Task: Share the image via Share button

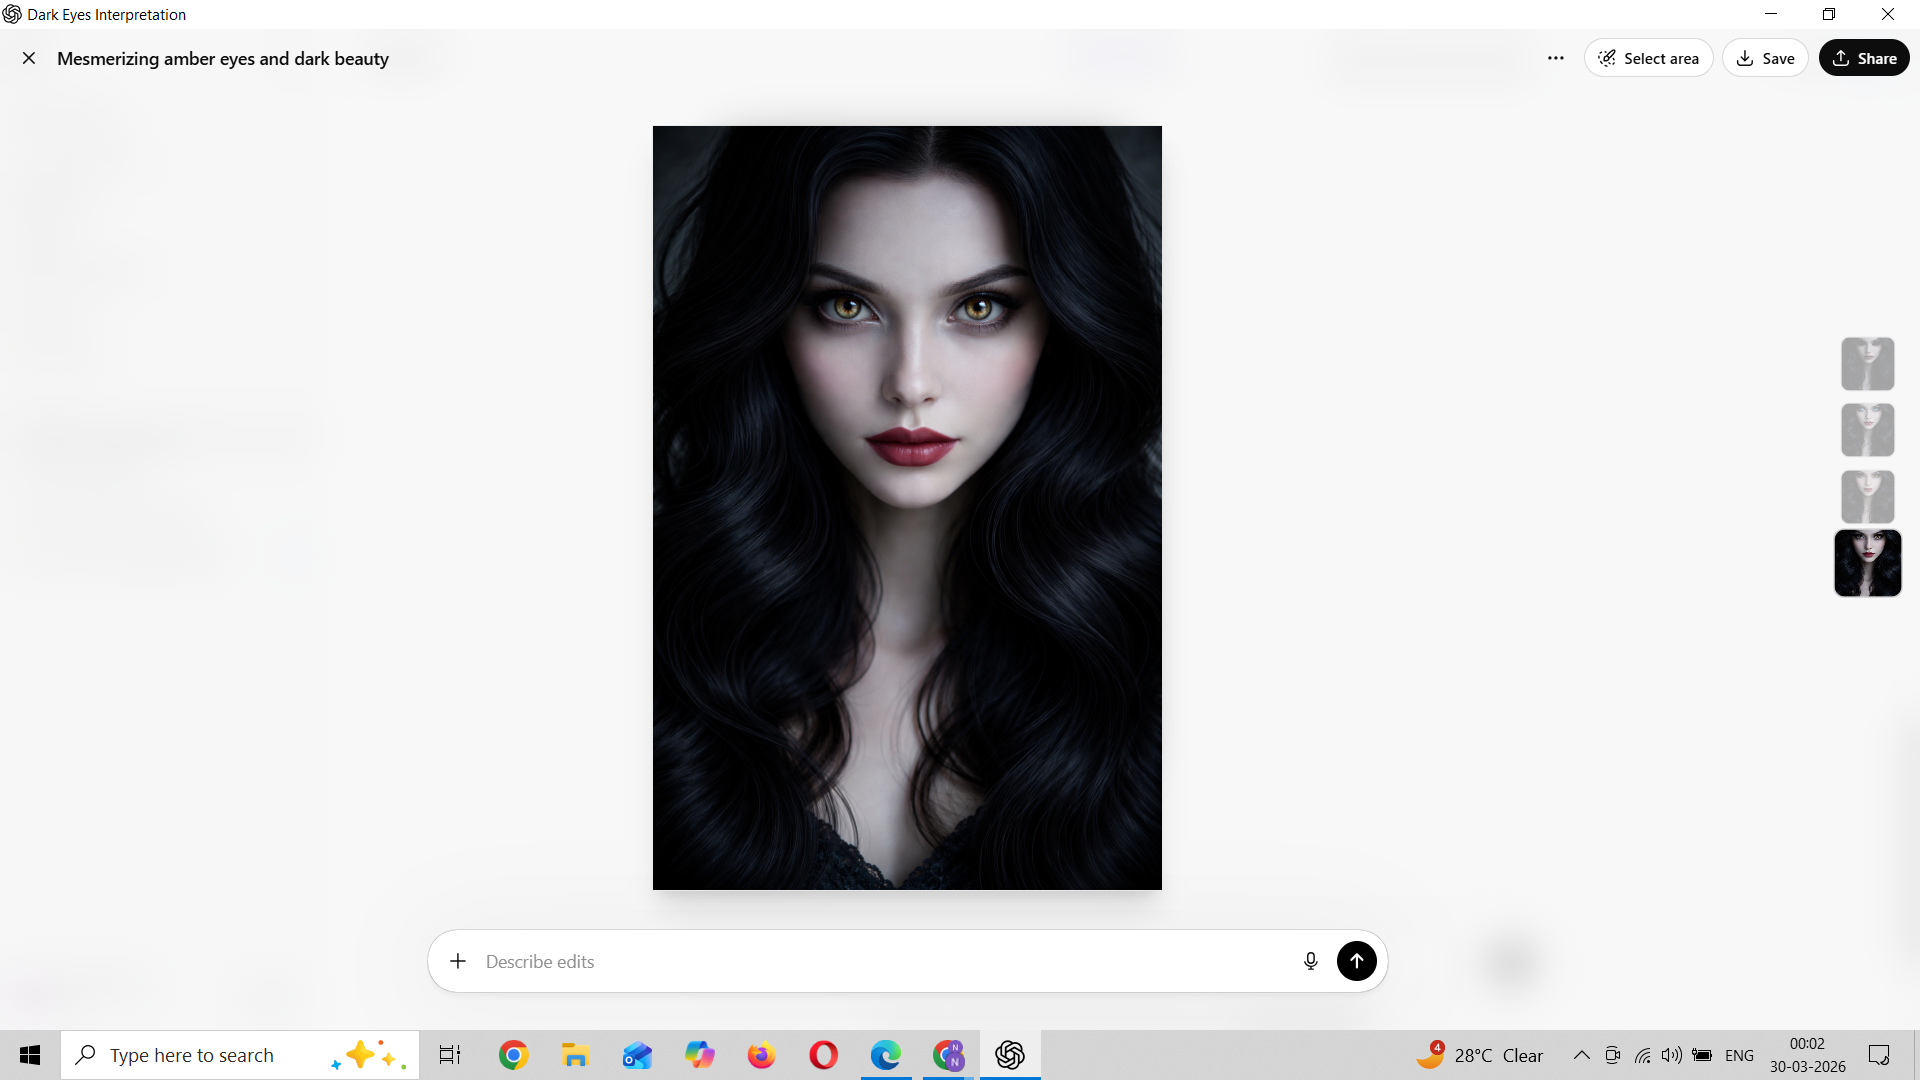Action: [1864, 58]
